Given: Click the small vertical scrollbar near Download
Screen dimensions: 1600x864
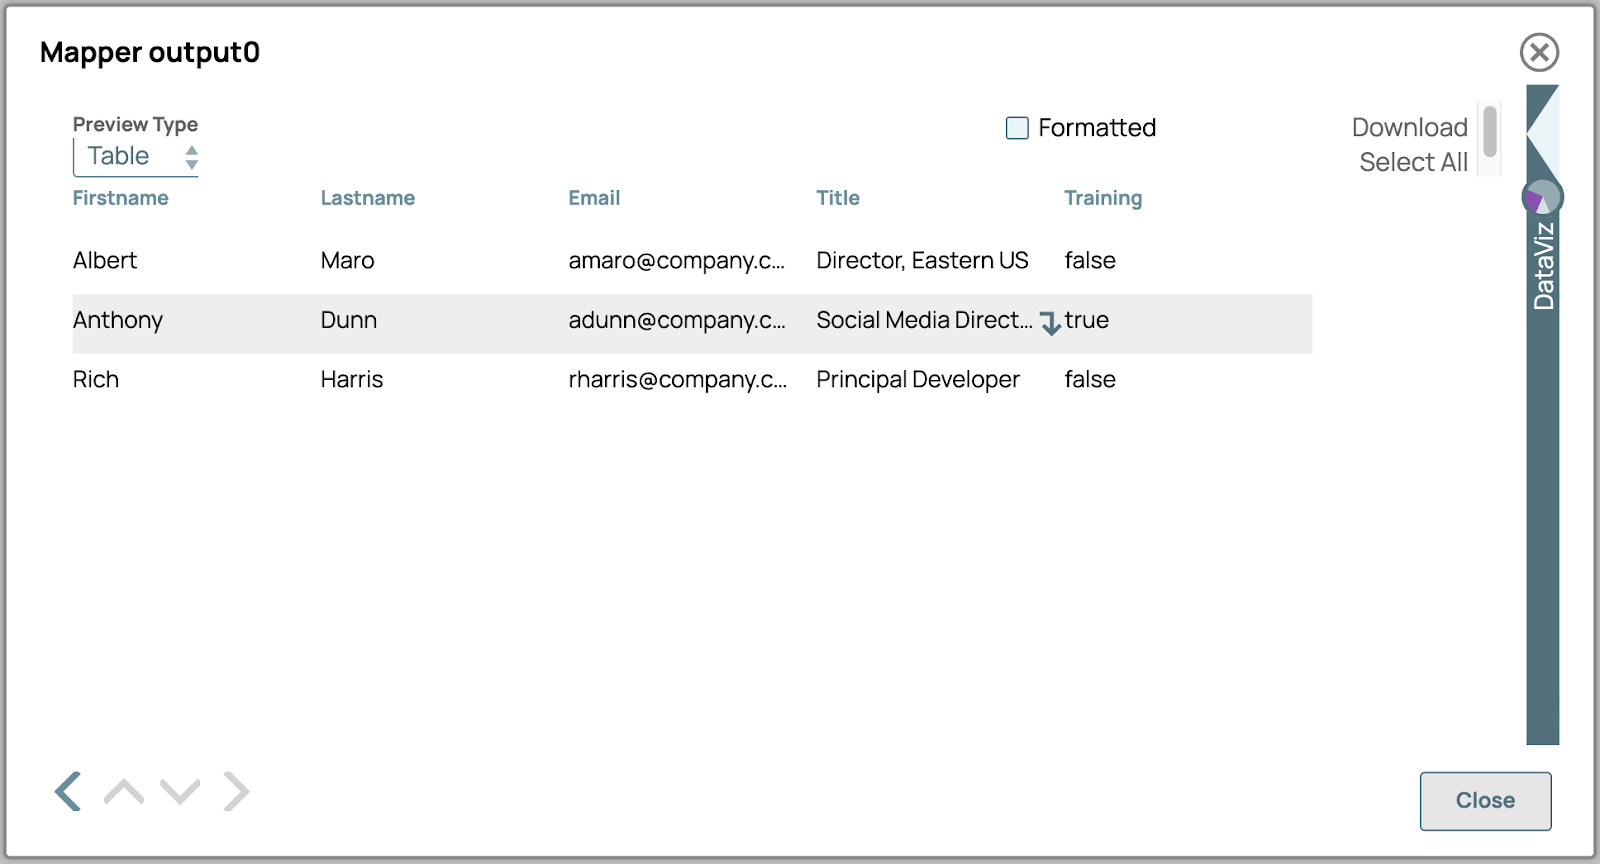Looking at the screenshot, I should pos(1490,133).
